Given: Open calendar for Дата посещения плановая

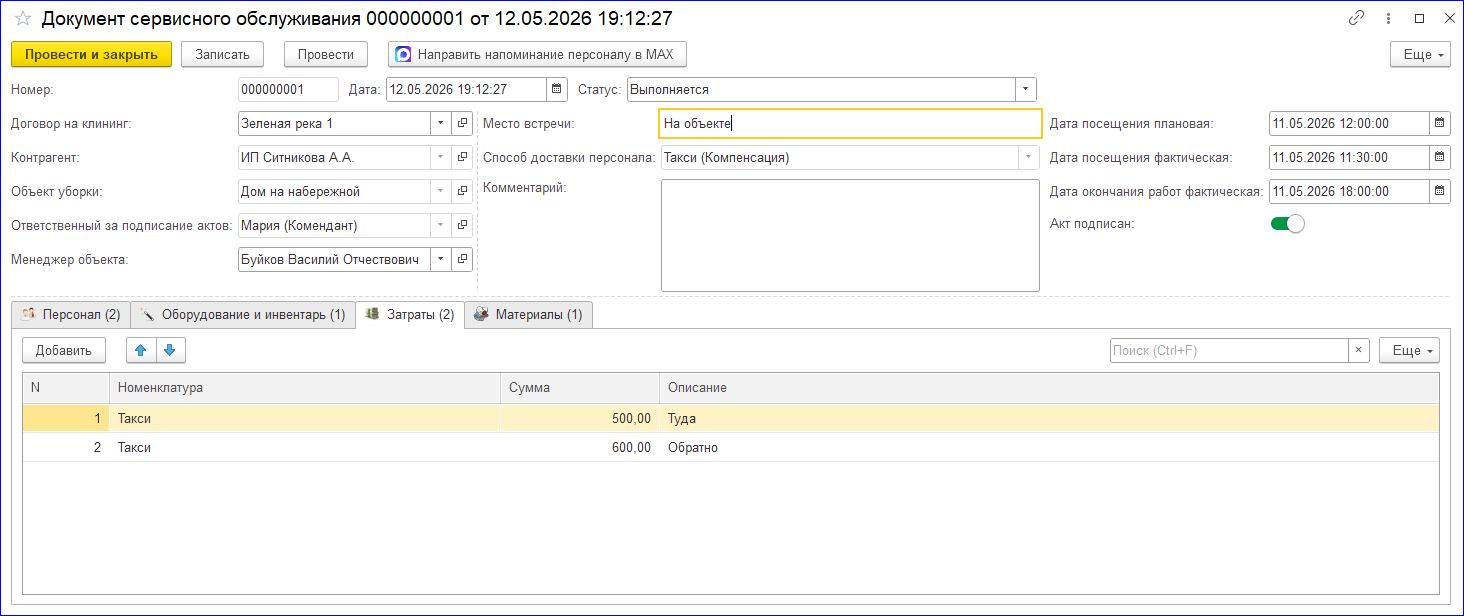Looking at the screenshot, I should [x=1440, y=123].
